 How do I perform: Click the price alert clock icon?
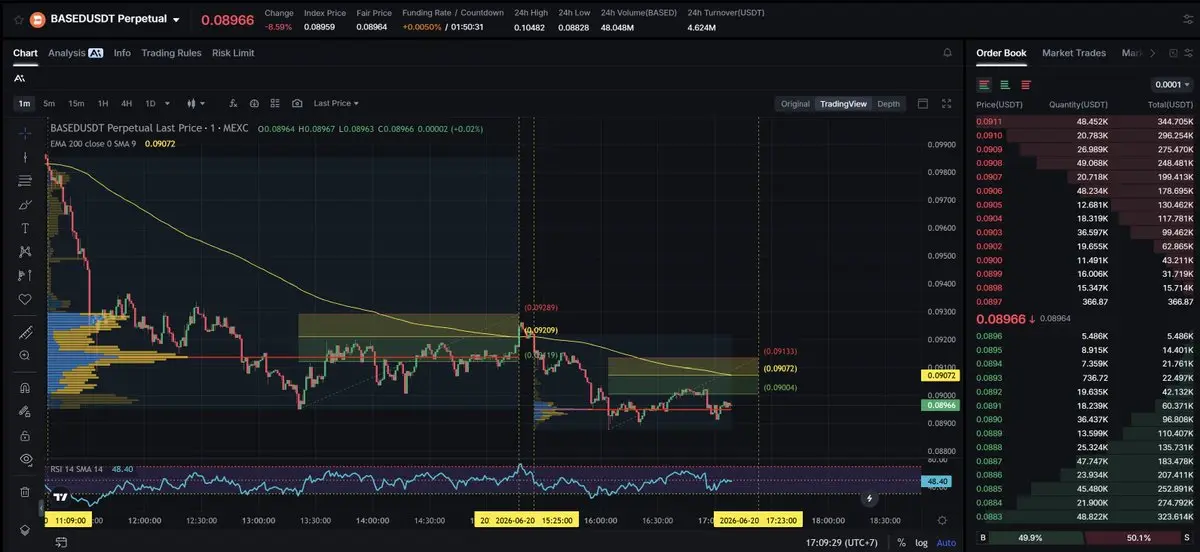254,103
